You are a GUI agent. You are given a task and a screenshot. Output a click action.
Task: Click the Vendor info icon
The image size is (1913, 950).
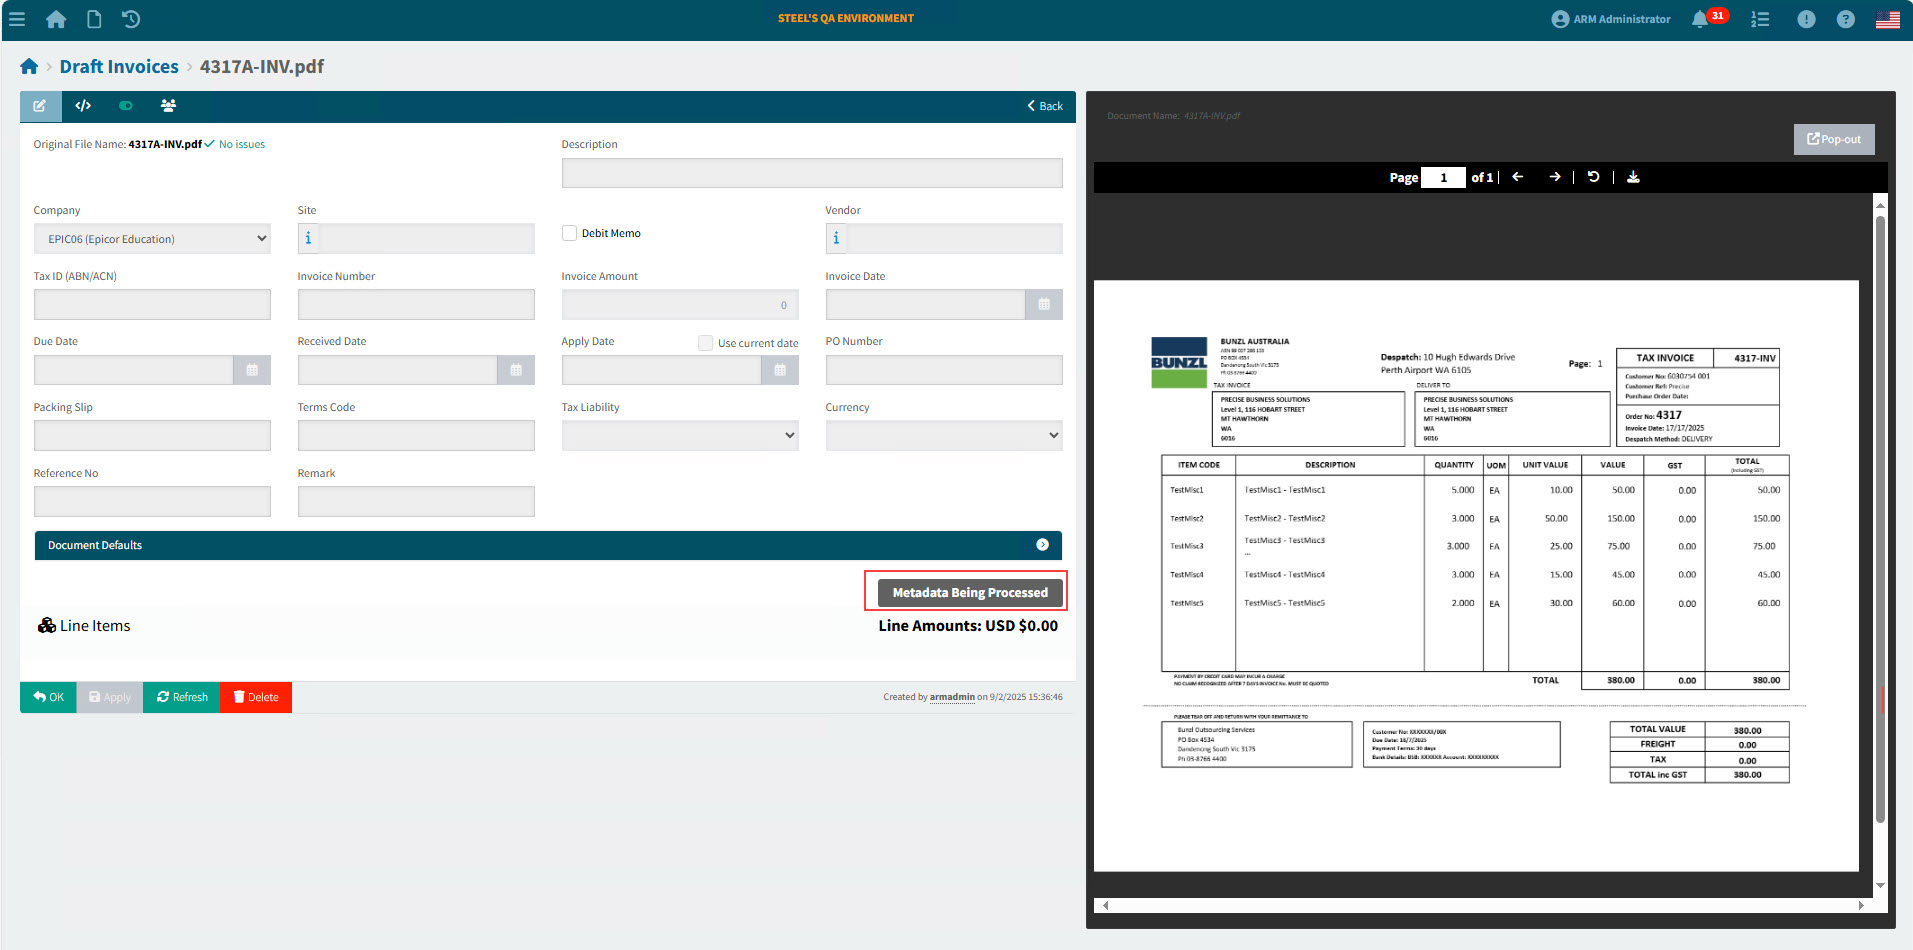click(836, 239)
